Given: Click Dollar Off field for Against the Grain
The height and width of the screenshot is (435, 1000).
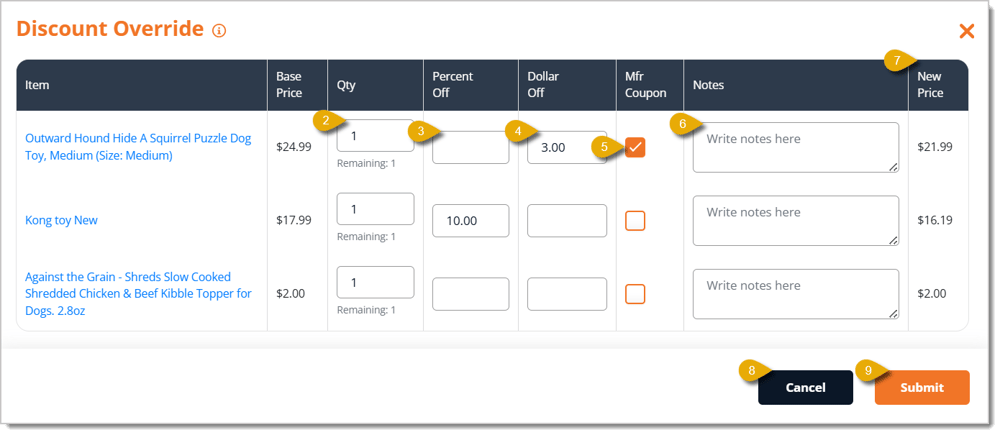Looking at the screenshot, I should [x=567, y=294].
